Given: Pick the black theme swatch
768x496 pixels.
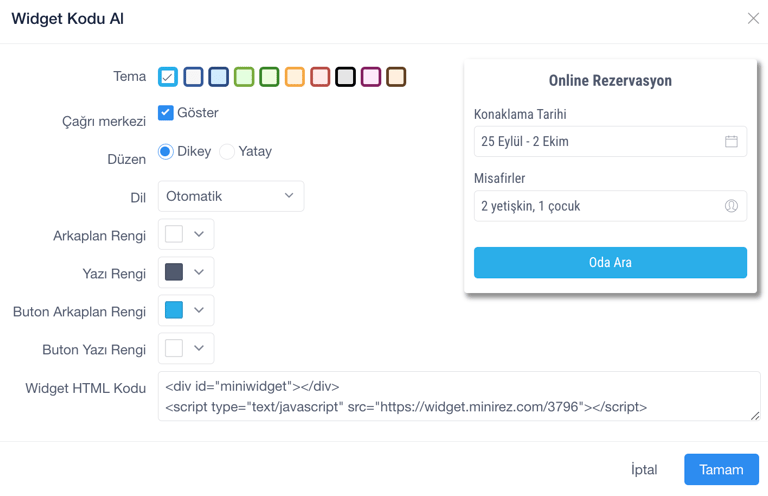Looking at the screenshot, I should [345, 77].
